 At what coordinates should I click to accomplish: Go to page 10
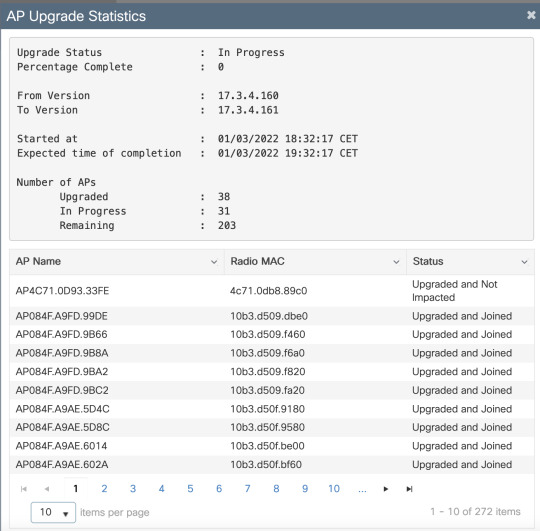pos(334,489)
